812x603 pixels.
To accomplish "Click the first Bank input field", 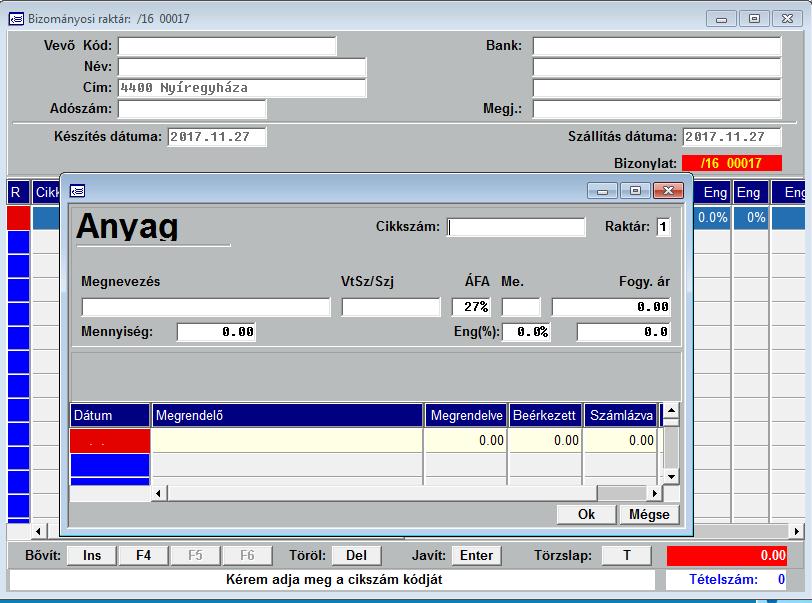I will point(657,46).
